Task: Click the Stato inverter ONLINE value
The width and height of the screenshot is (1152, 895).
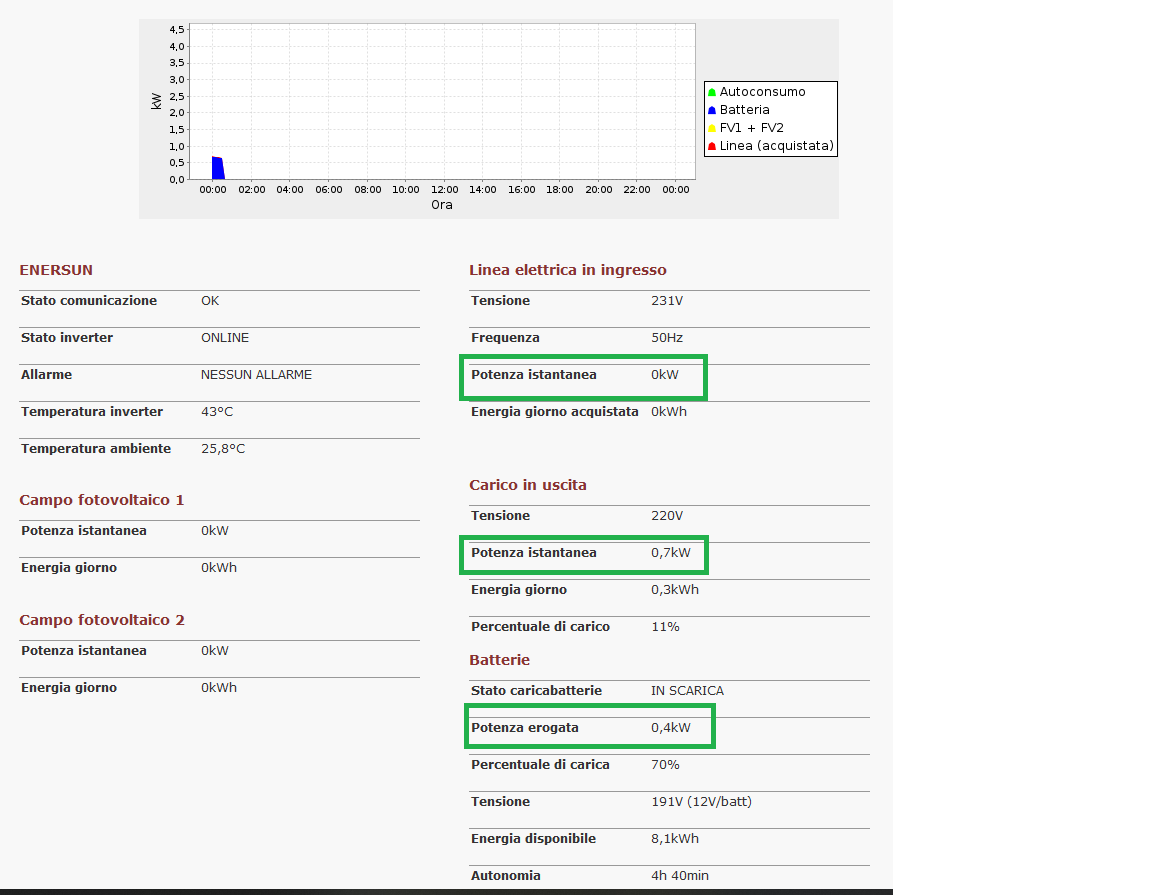Action: (225, 338)
